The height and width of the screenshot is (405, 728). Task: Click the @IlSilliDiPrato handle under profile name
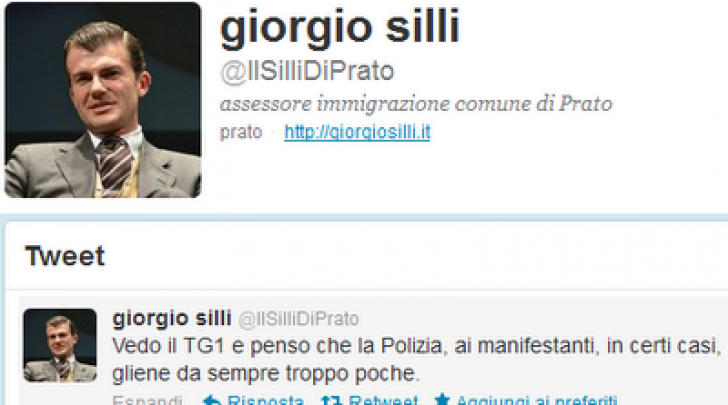point(307,72)
